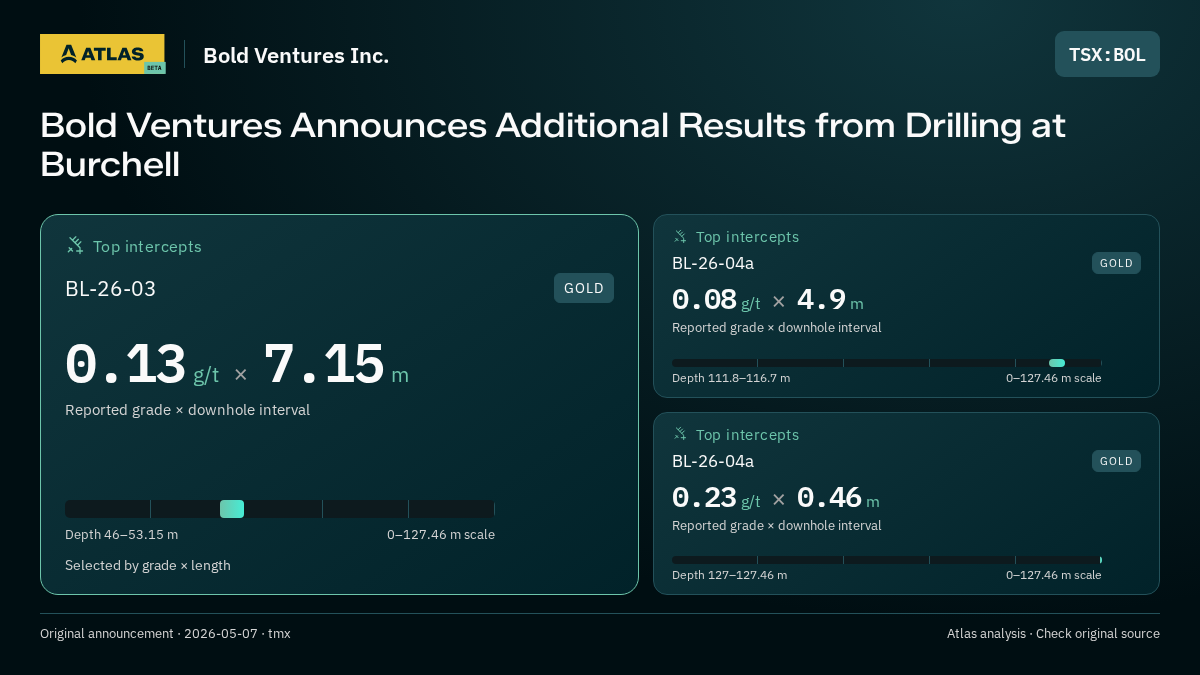Click 'Atlas analysis · Check original source' footer

click(x=1053, y=633)
